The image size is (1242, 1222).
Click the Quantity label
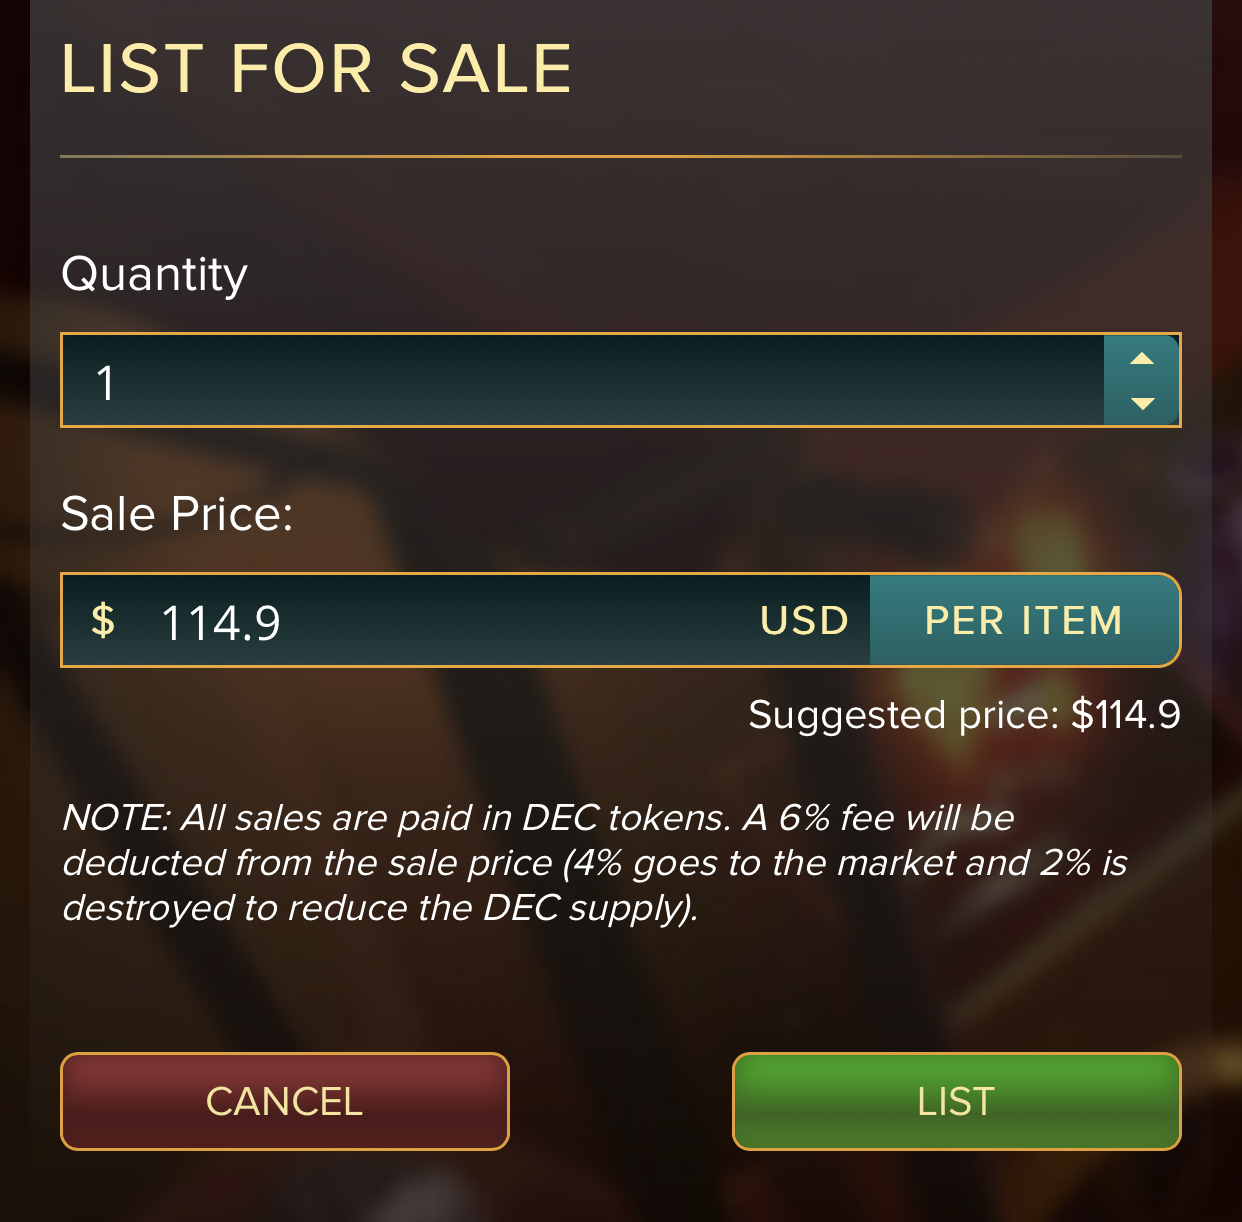[x=154, y=274]
